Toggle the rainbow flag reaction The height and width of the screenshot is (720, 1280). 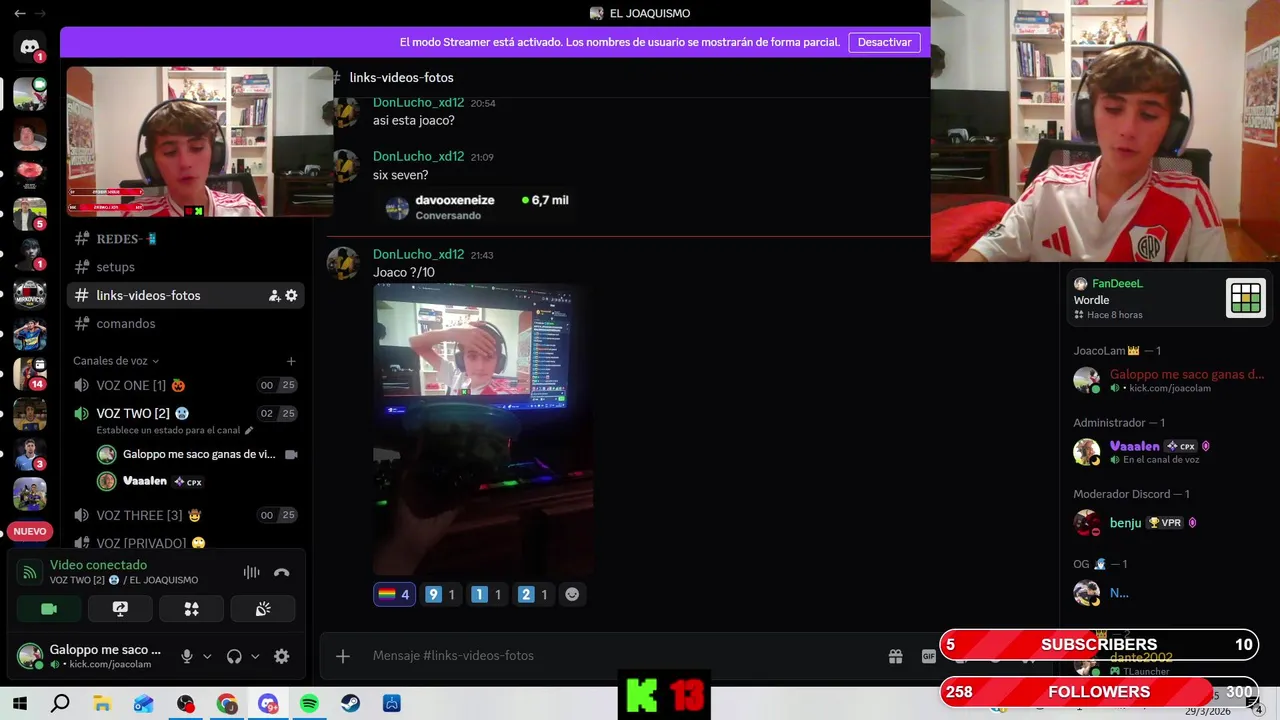(x=394, y=594)
